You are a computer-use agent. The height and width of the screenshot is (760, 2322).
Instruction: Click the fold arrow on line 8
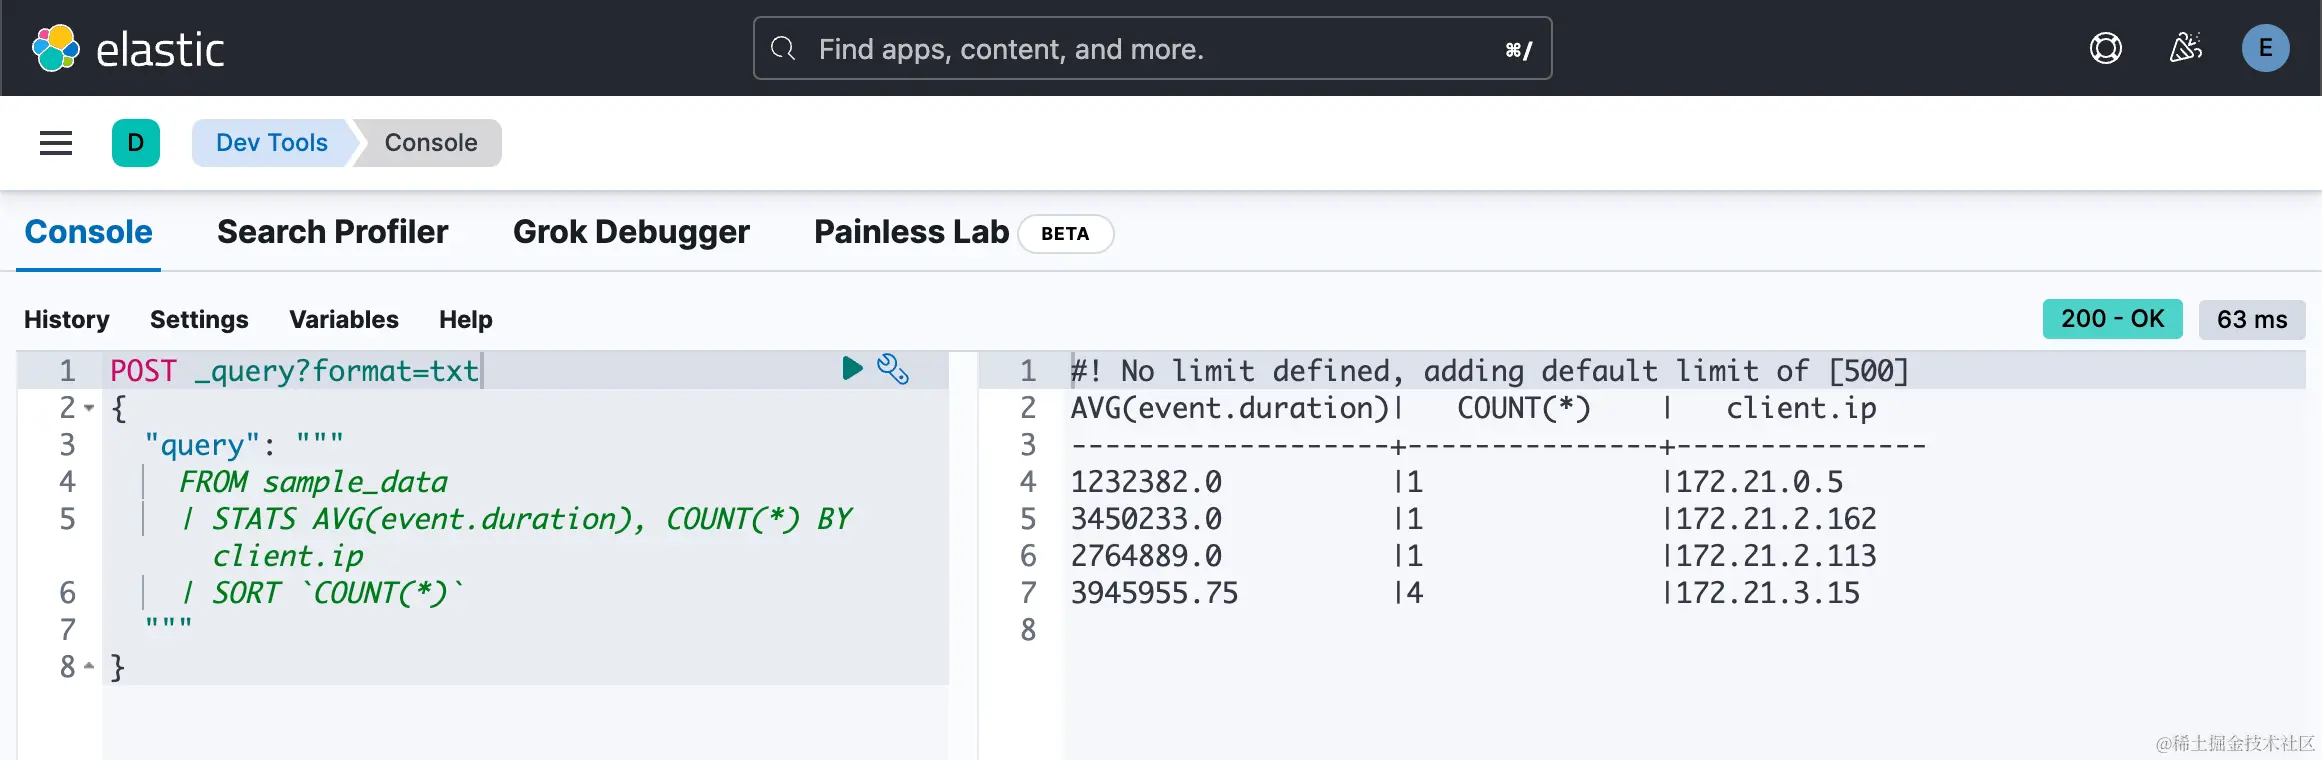[89, 666]
